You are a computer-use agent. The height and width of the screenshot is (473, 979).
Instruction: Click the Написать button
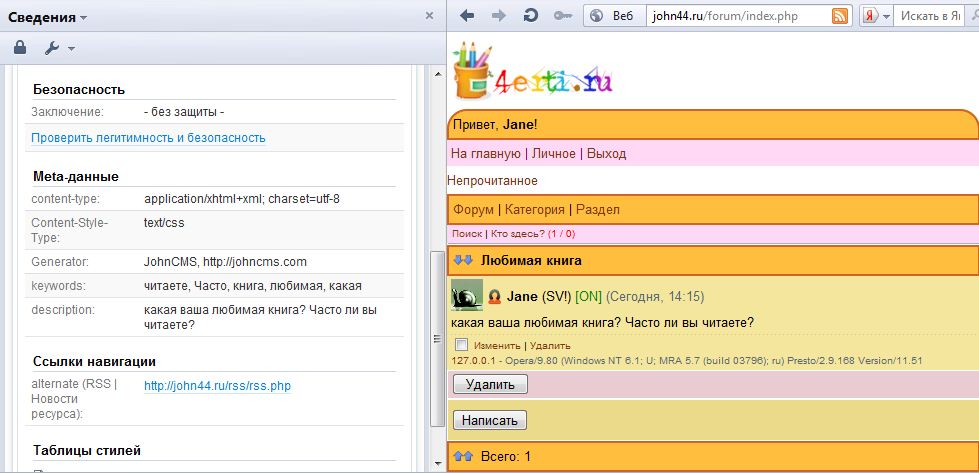pos(489,420)
